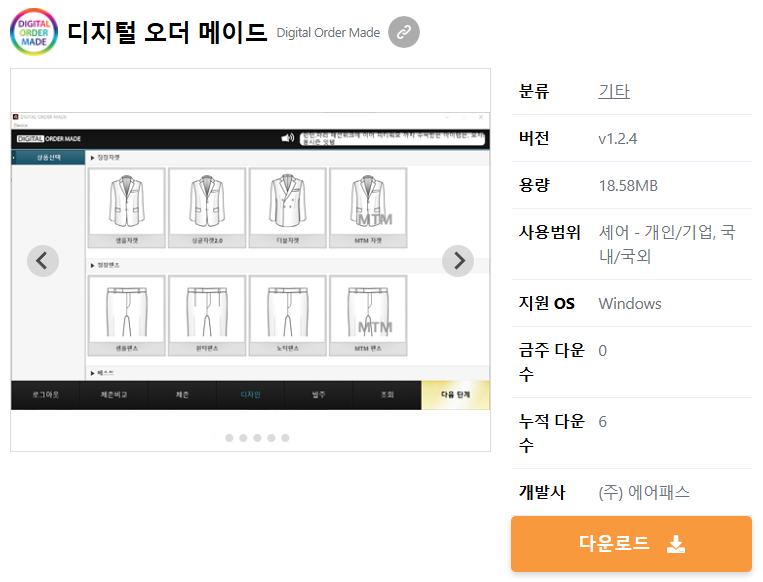The height and width of the screenshot is (582, 763).
Task: Select the fourth carousel dot
Action: pos(272,438)
